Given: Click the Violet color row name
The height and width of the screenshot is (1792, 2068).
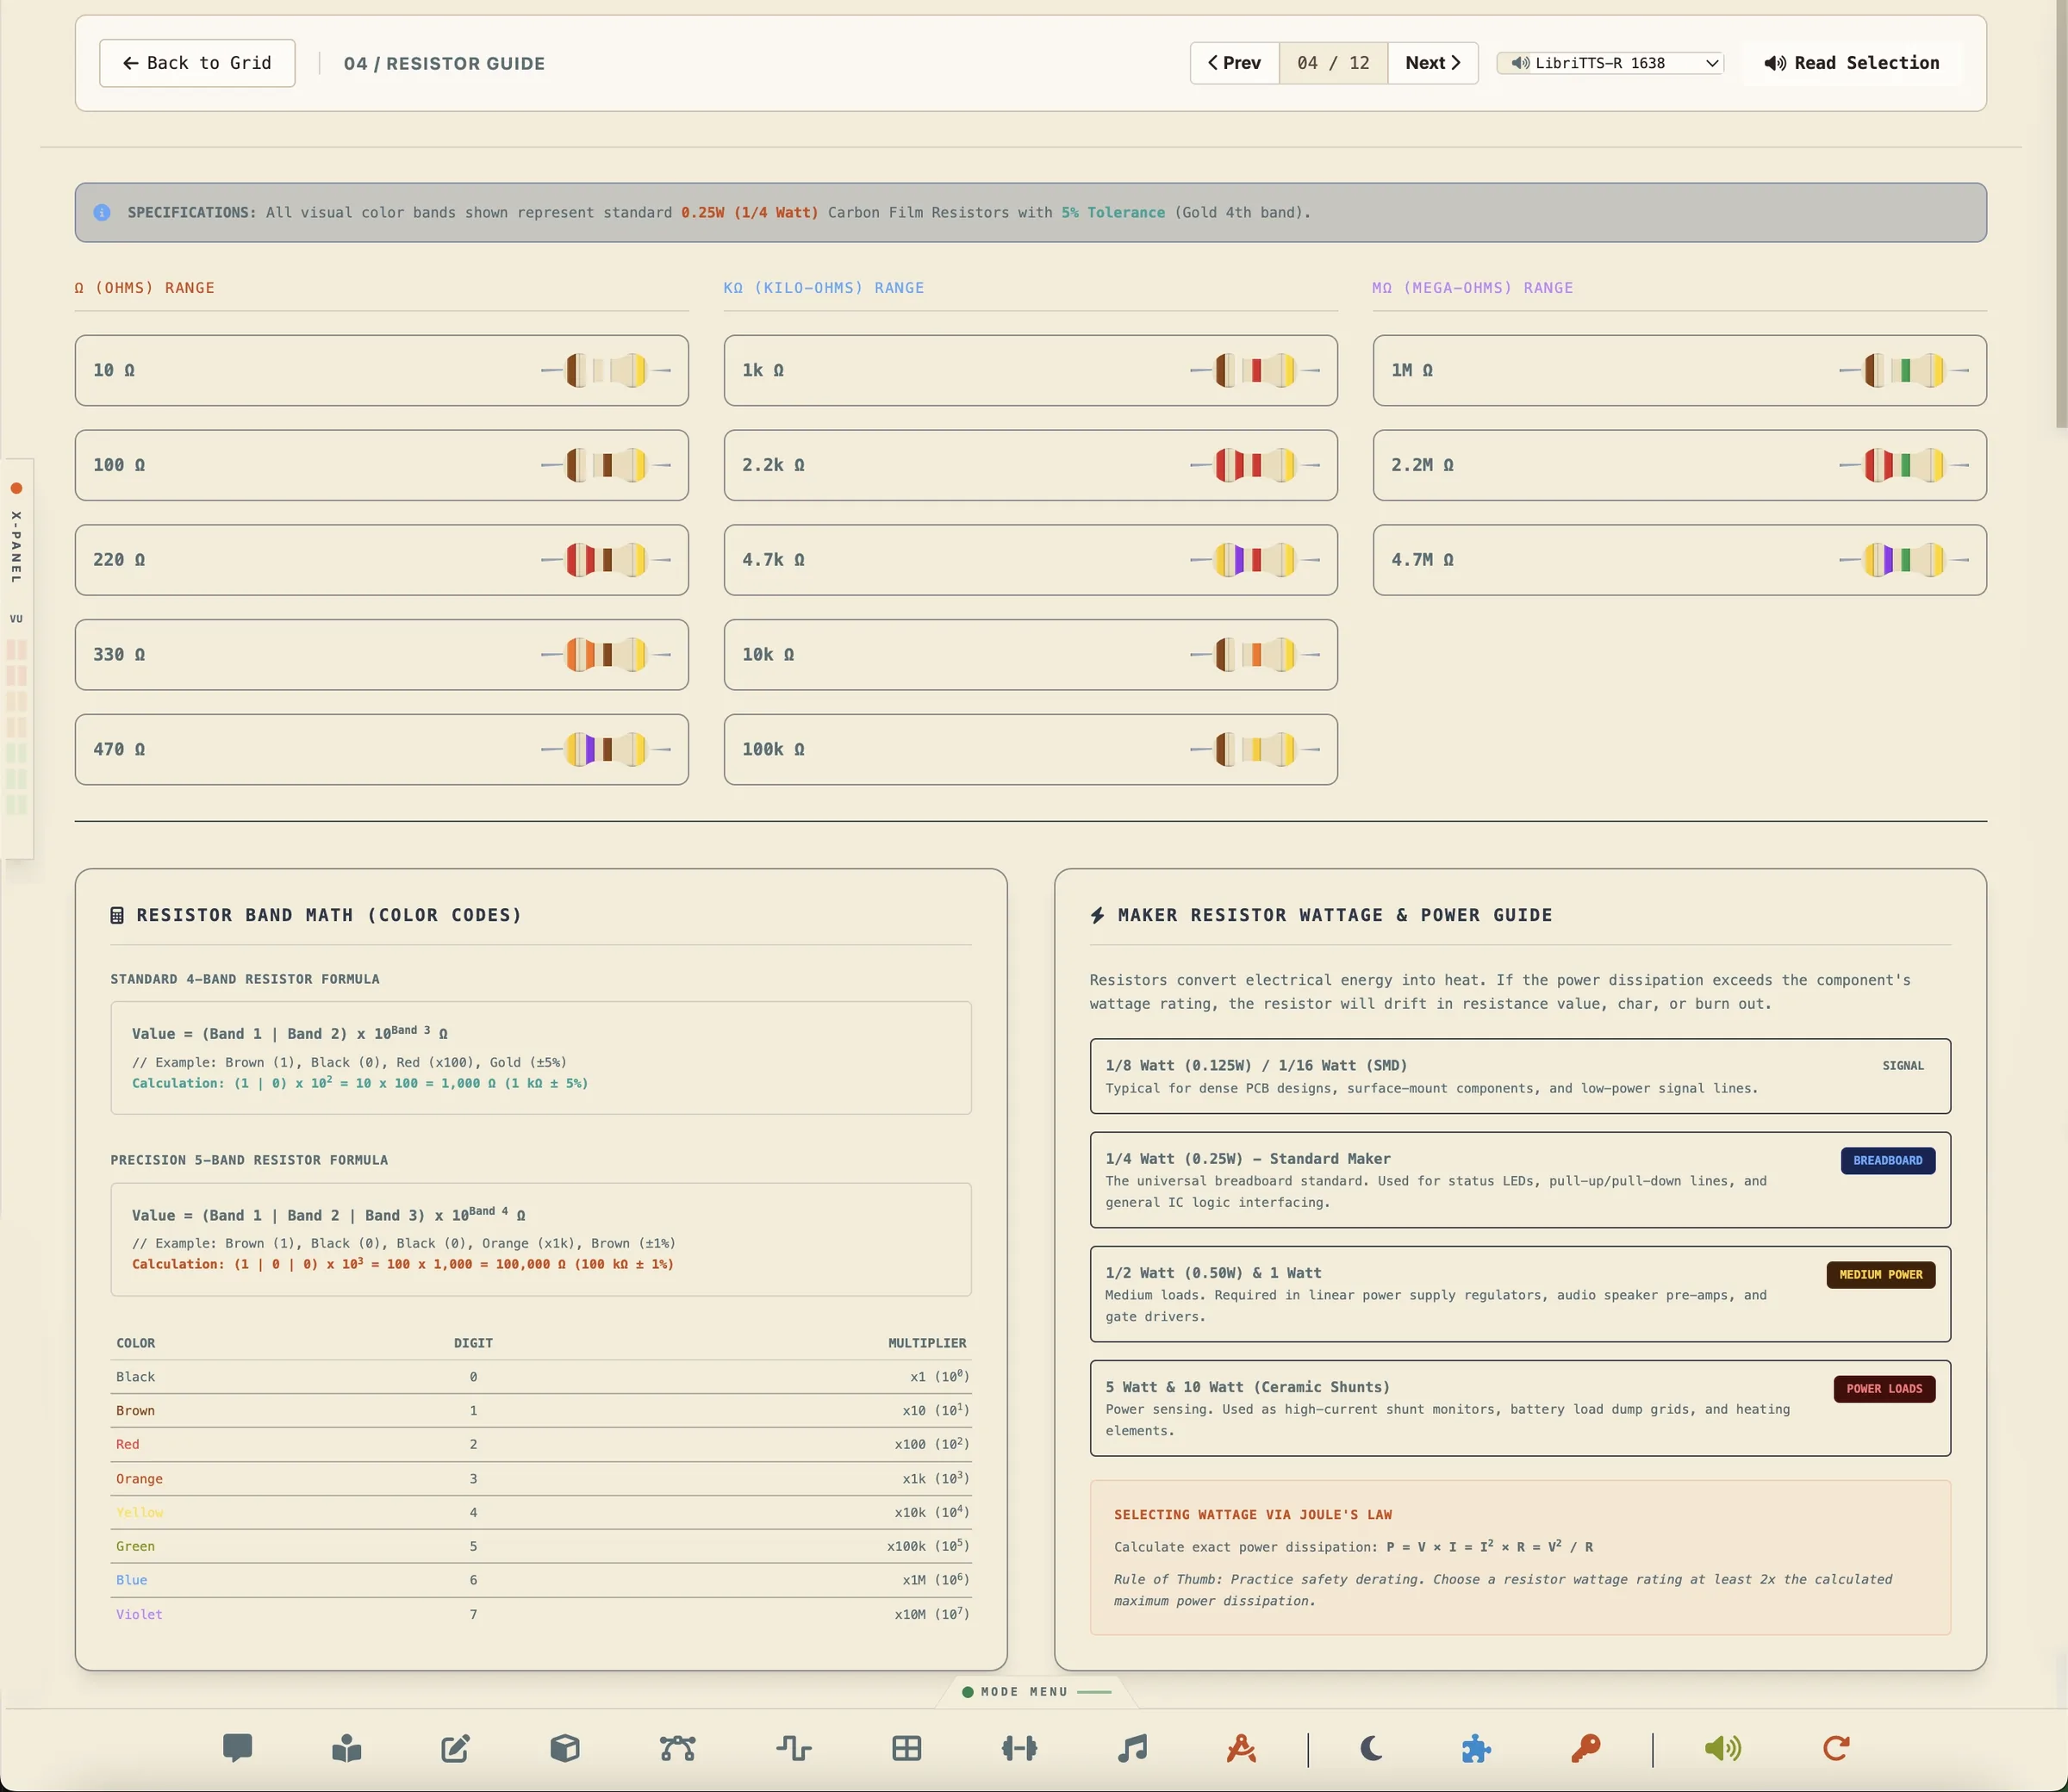Looking at the screenshot, I should click(139, 1614).
